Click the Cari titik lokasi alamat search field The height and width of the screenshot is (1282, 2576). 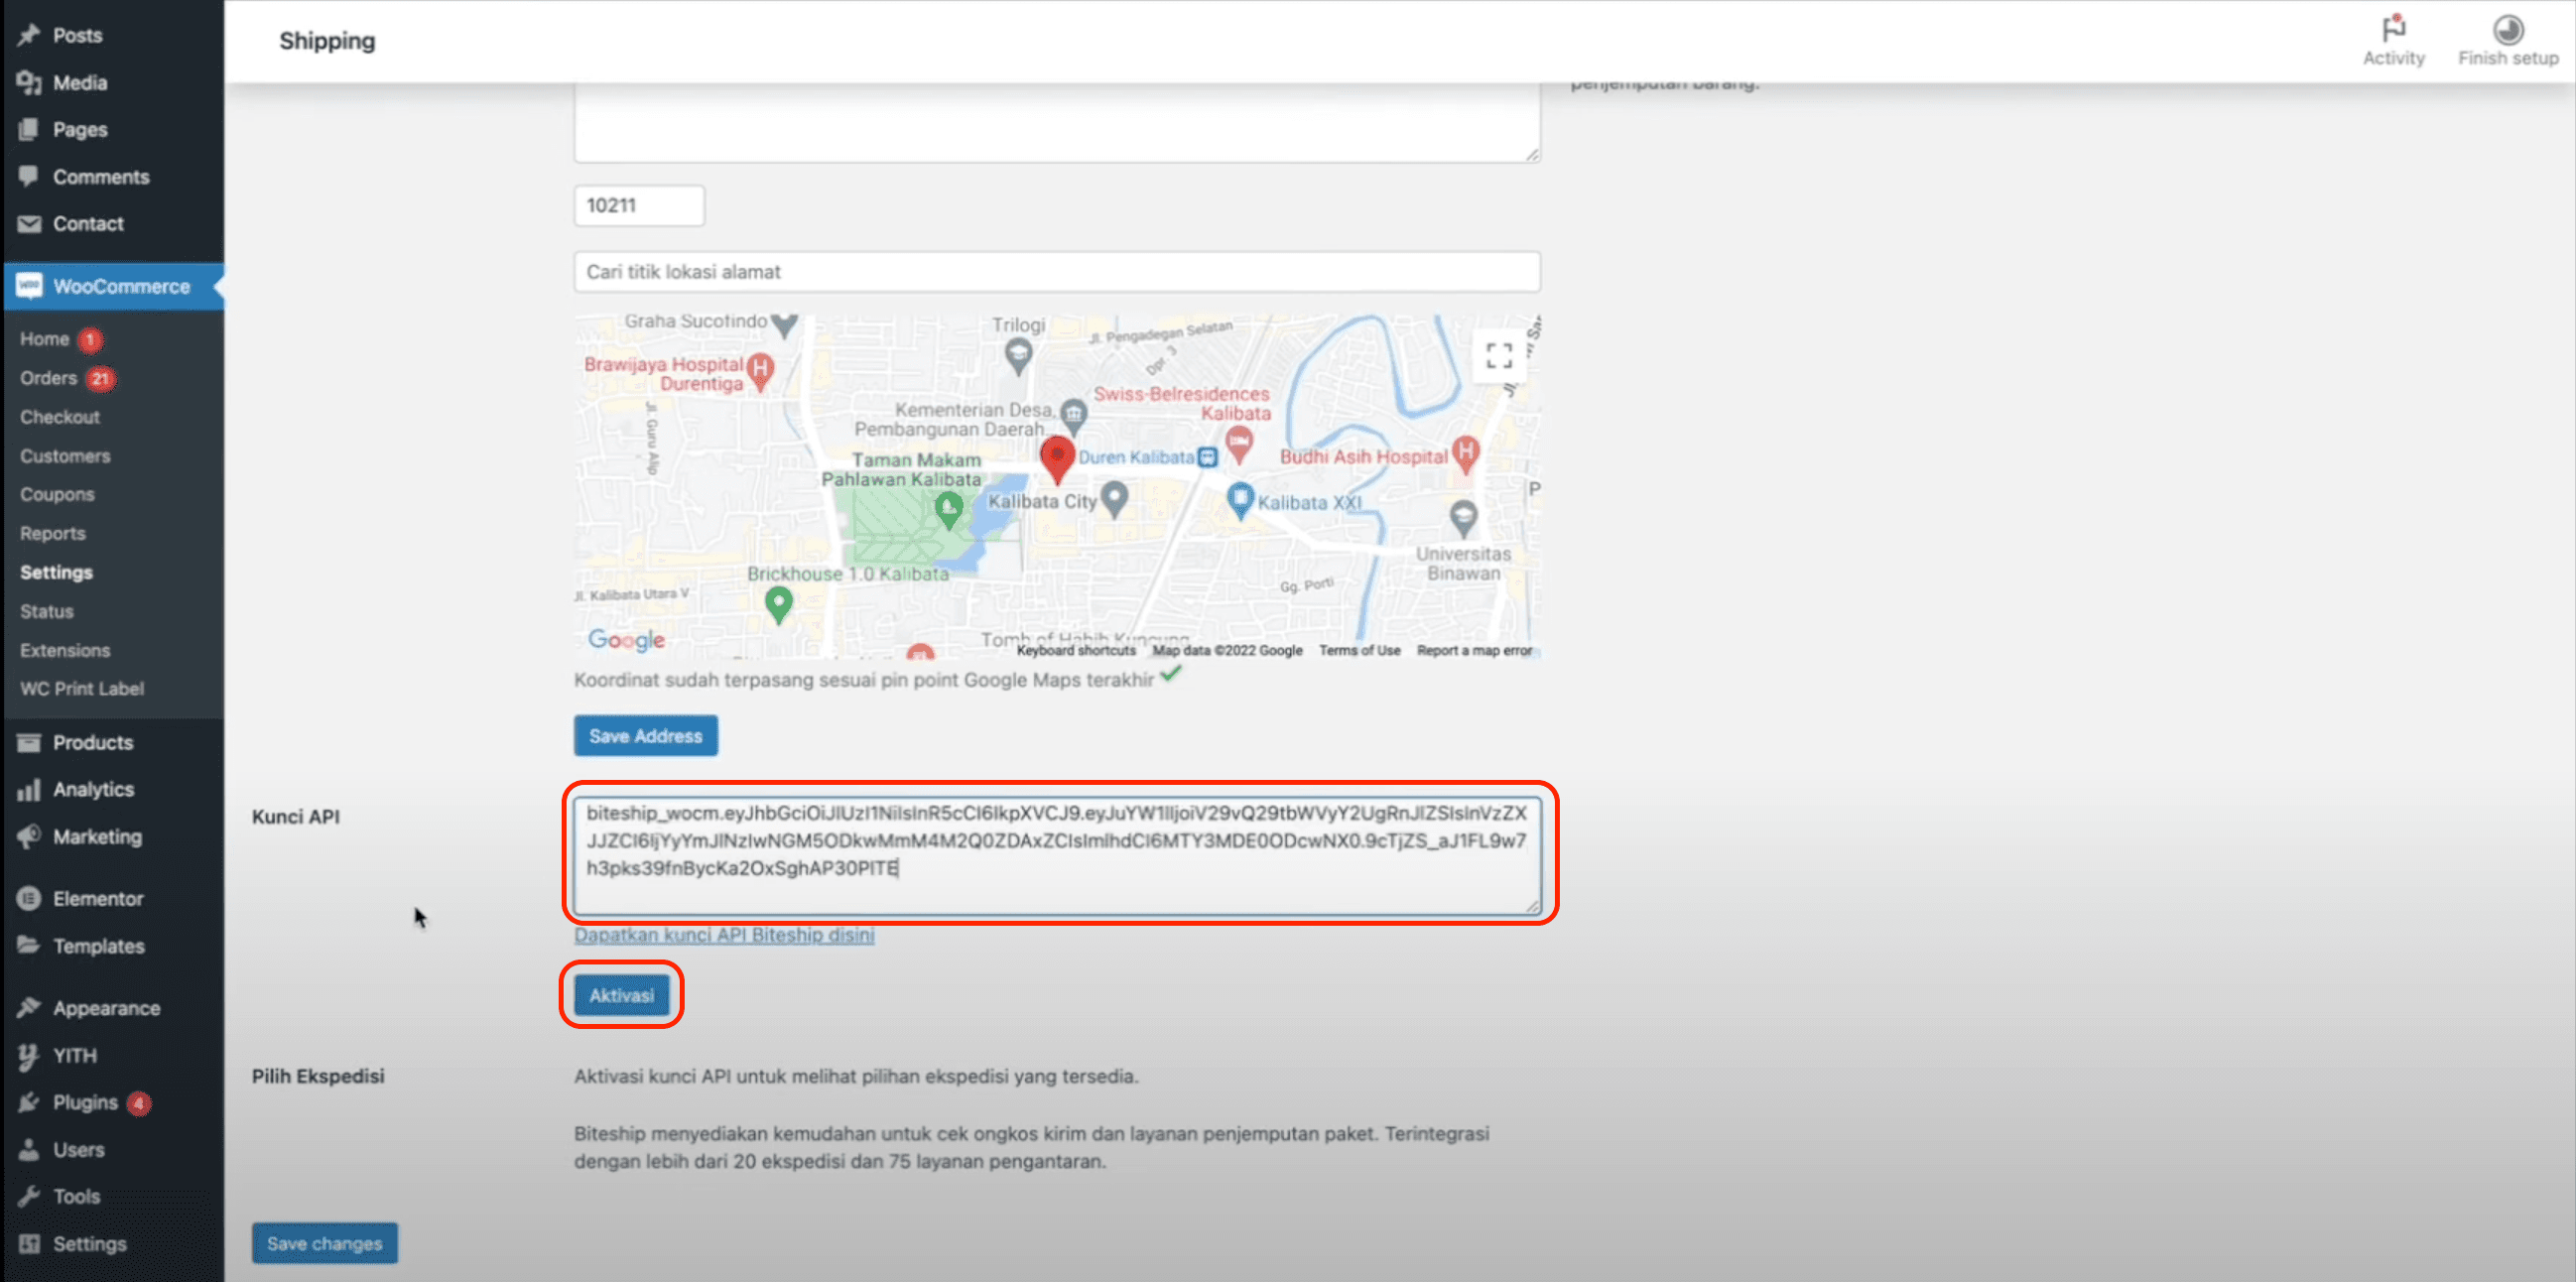(1056, 271)
